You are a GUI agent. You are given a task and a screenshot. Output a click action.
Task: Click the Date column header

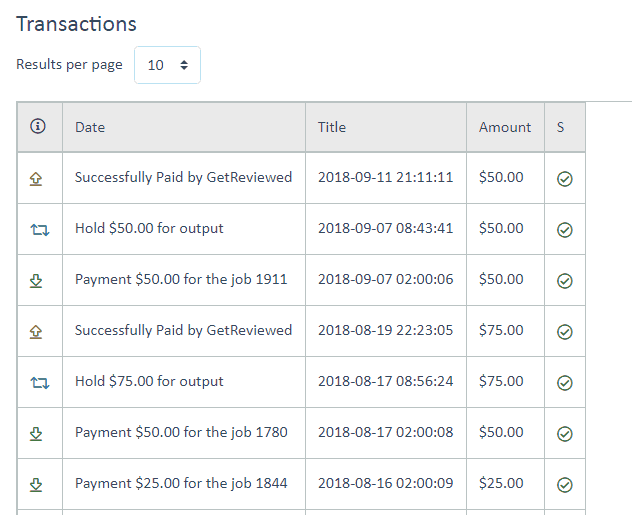pos(90,127)
